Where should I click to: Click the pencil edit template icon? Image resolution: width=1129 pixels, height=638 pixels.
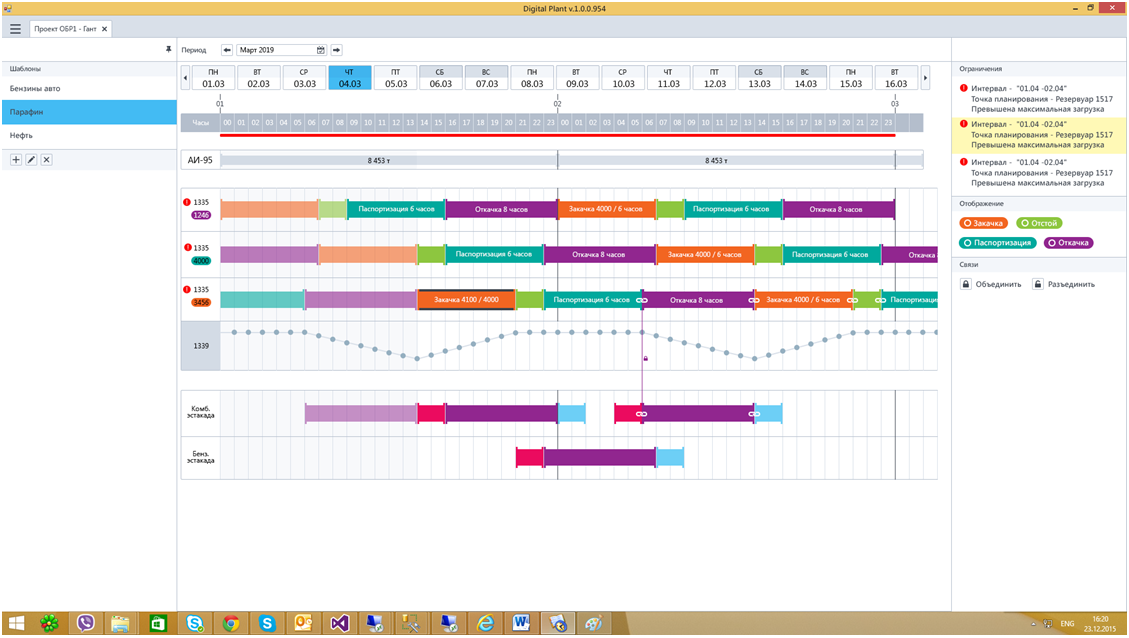tap(31, 160)
